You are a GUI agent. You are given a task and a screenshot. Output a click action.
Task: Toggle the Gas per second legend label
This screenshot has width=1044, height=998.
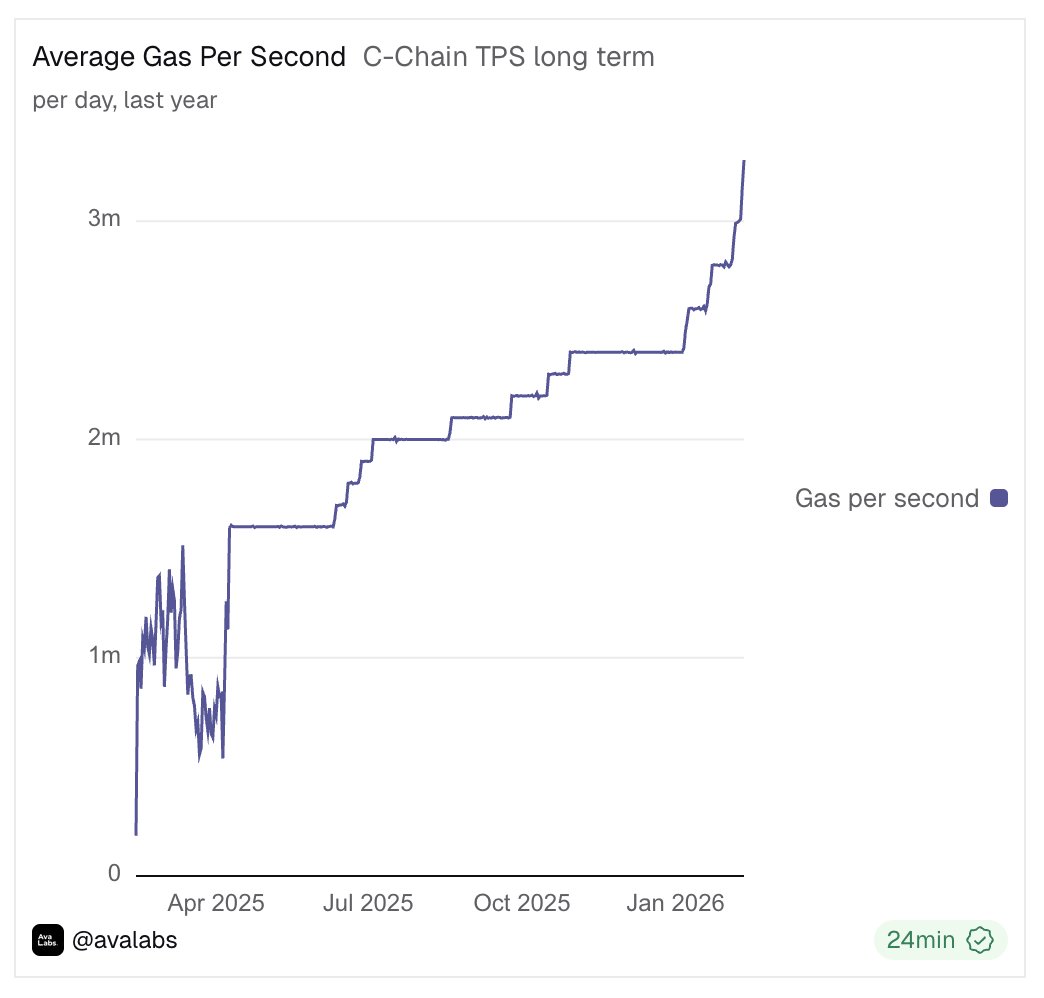[x=886, y=498]
